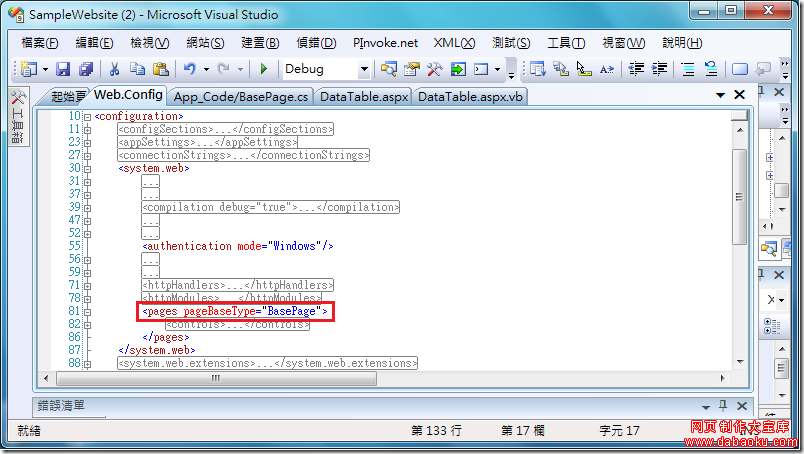804x454 pixels.
Task: Open the PInvoke.net menu
Action: coord(385,43)
